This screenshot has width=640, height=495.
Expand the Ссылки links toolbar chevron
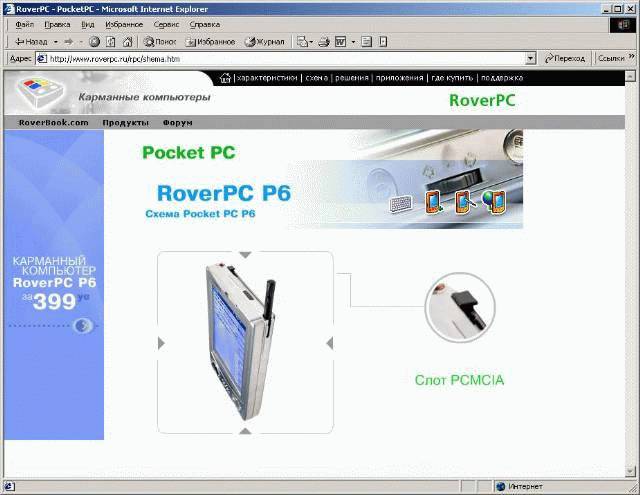pos(632,56)
